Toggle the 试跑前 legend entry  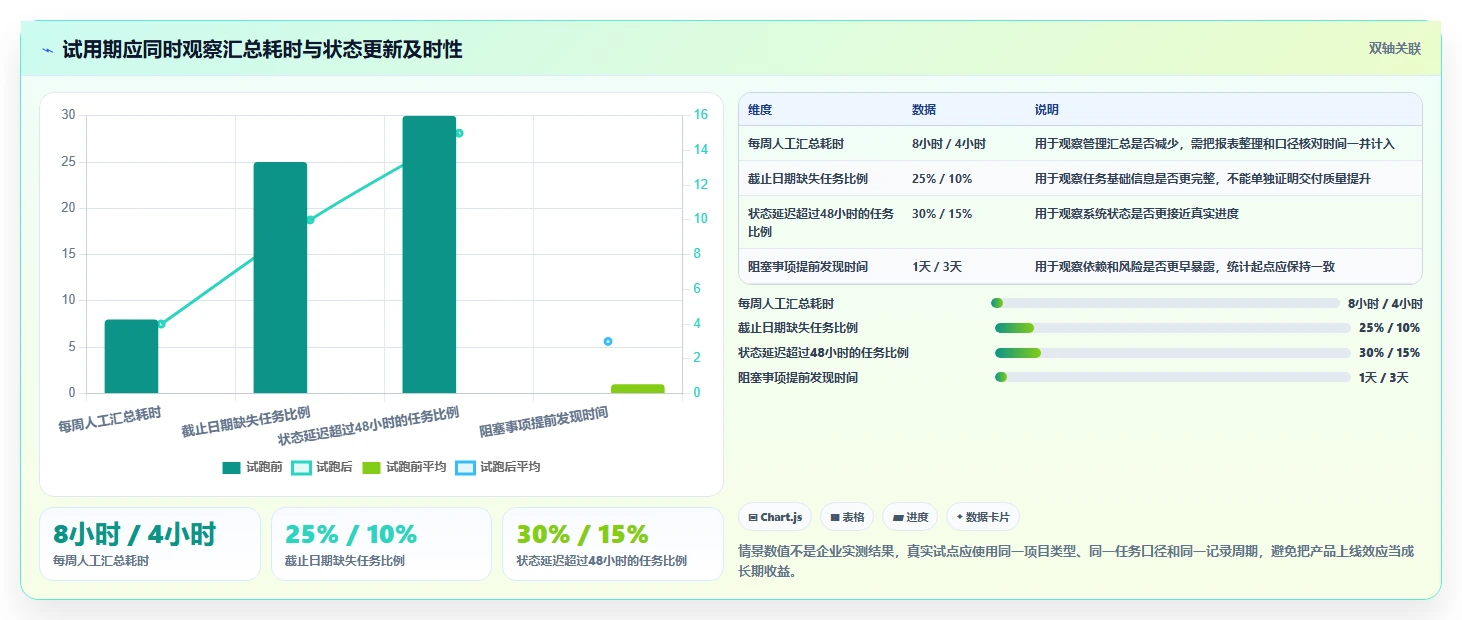point(252,467)
